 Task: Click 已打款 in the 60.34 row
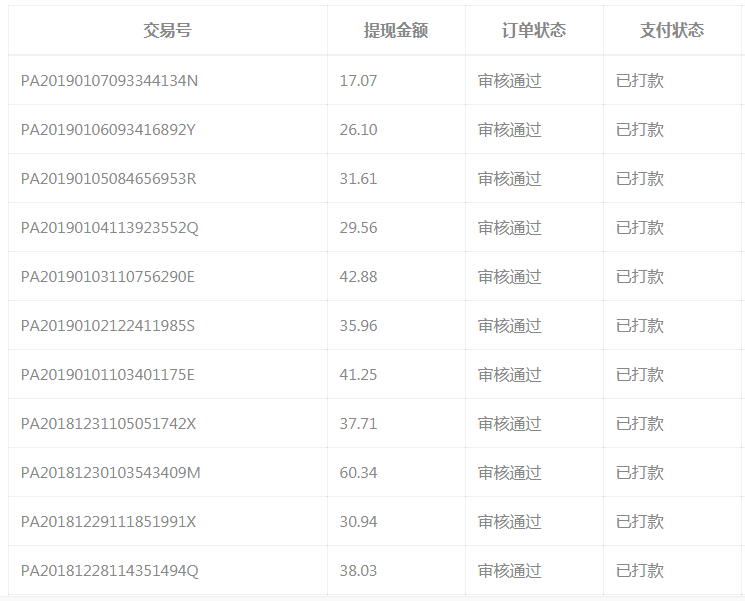pos(640,473)
